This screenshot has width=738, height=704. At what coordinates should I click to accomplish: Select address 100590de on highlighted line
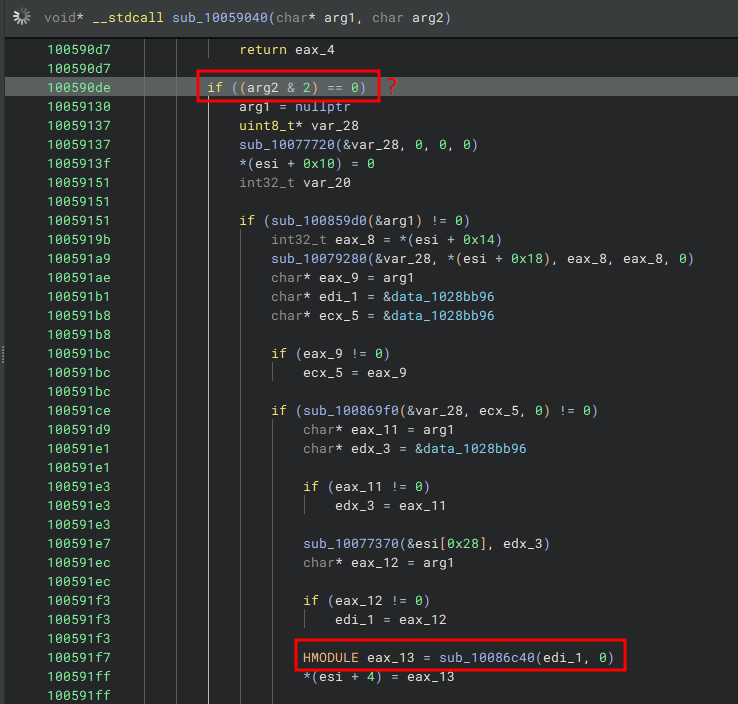[x=79, y=88]
